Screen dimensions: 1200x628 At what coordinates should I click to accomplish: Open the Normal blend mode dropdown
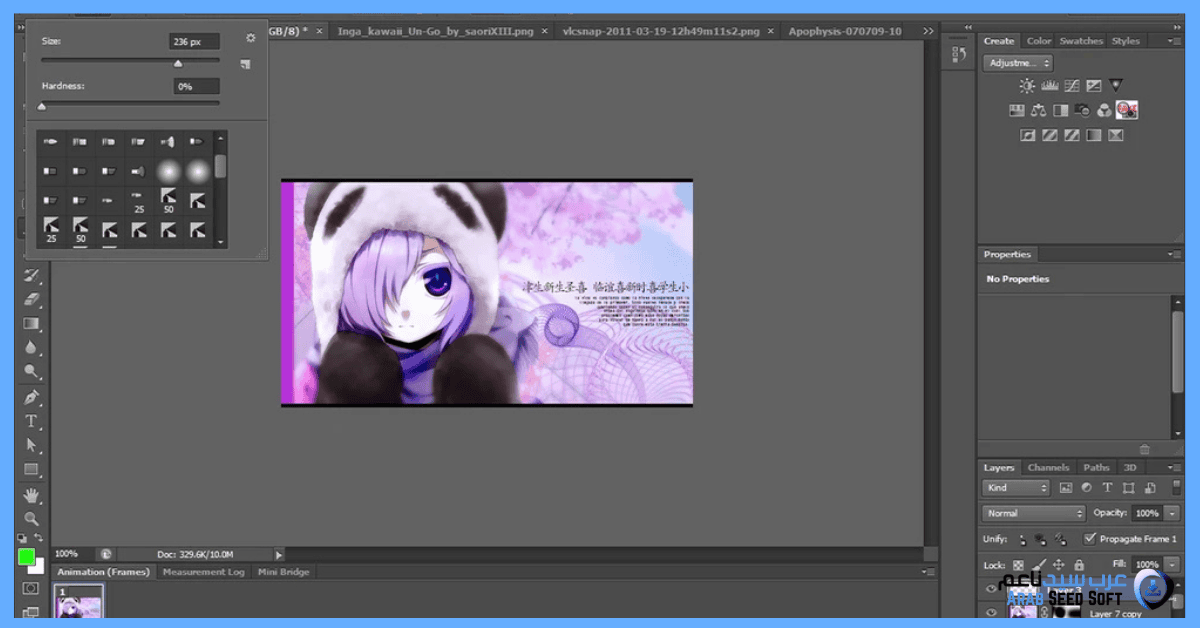1033,513
